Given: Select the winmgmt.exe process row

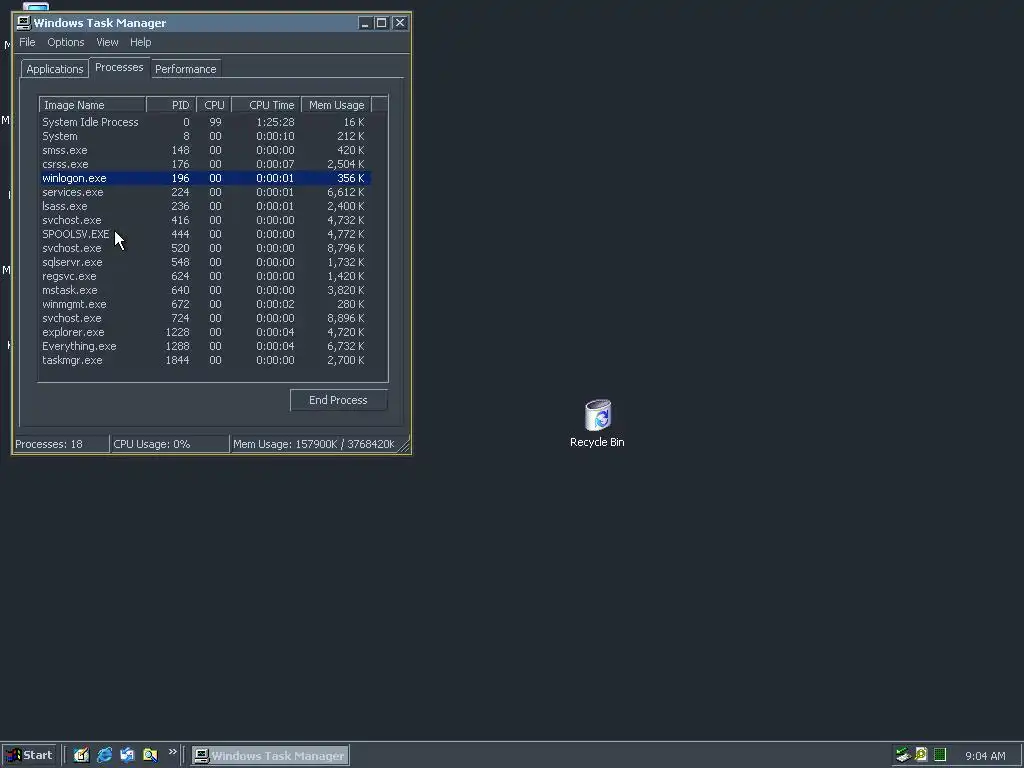Looking at the screenshot, I should 205,304.
